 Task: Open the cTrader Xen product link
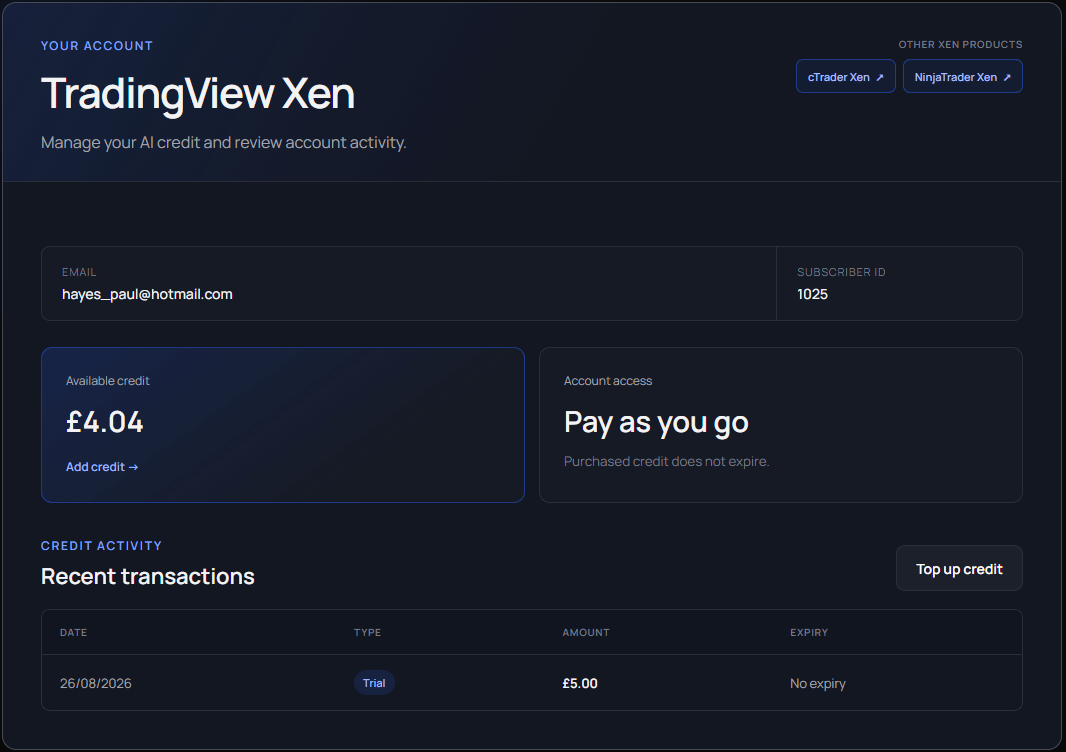pyautogui.click(x=845, y=77)
